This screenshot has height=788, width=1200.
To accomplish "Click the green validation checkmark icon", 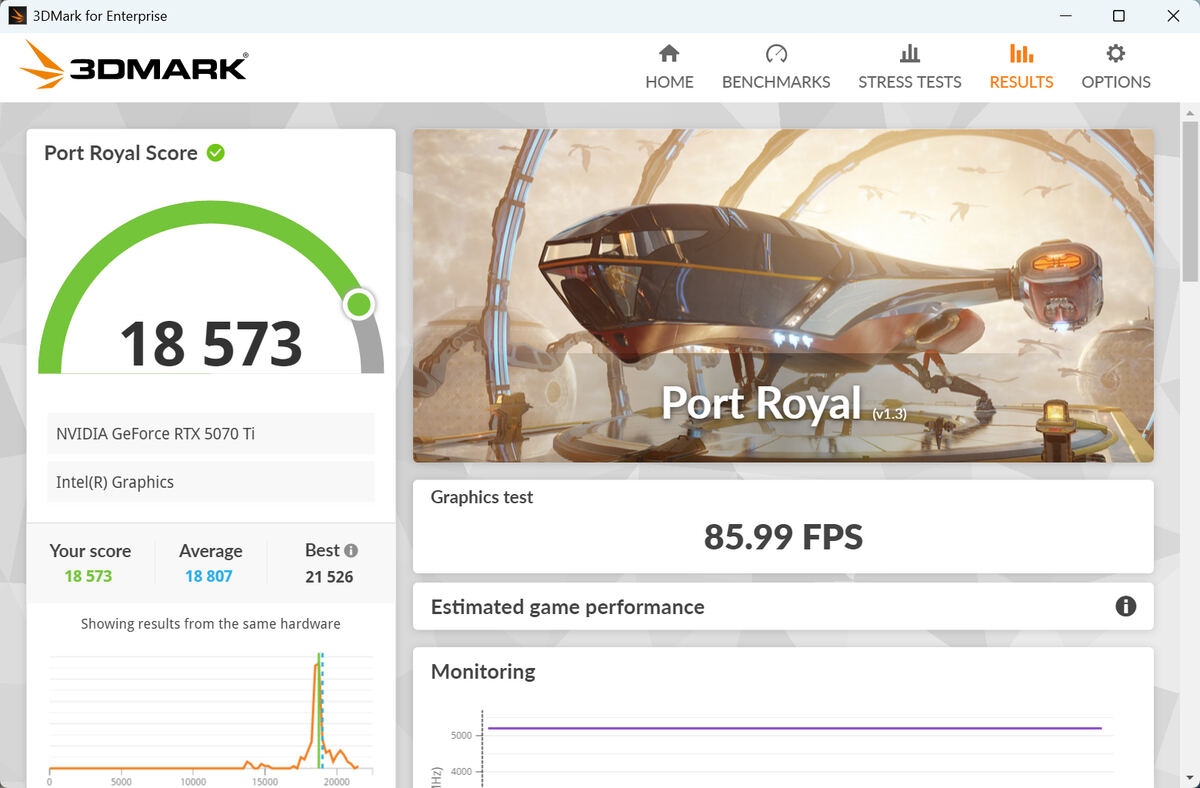I will point(215,153).
